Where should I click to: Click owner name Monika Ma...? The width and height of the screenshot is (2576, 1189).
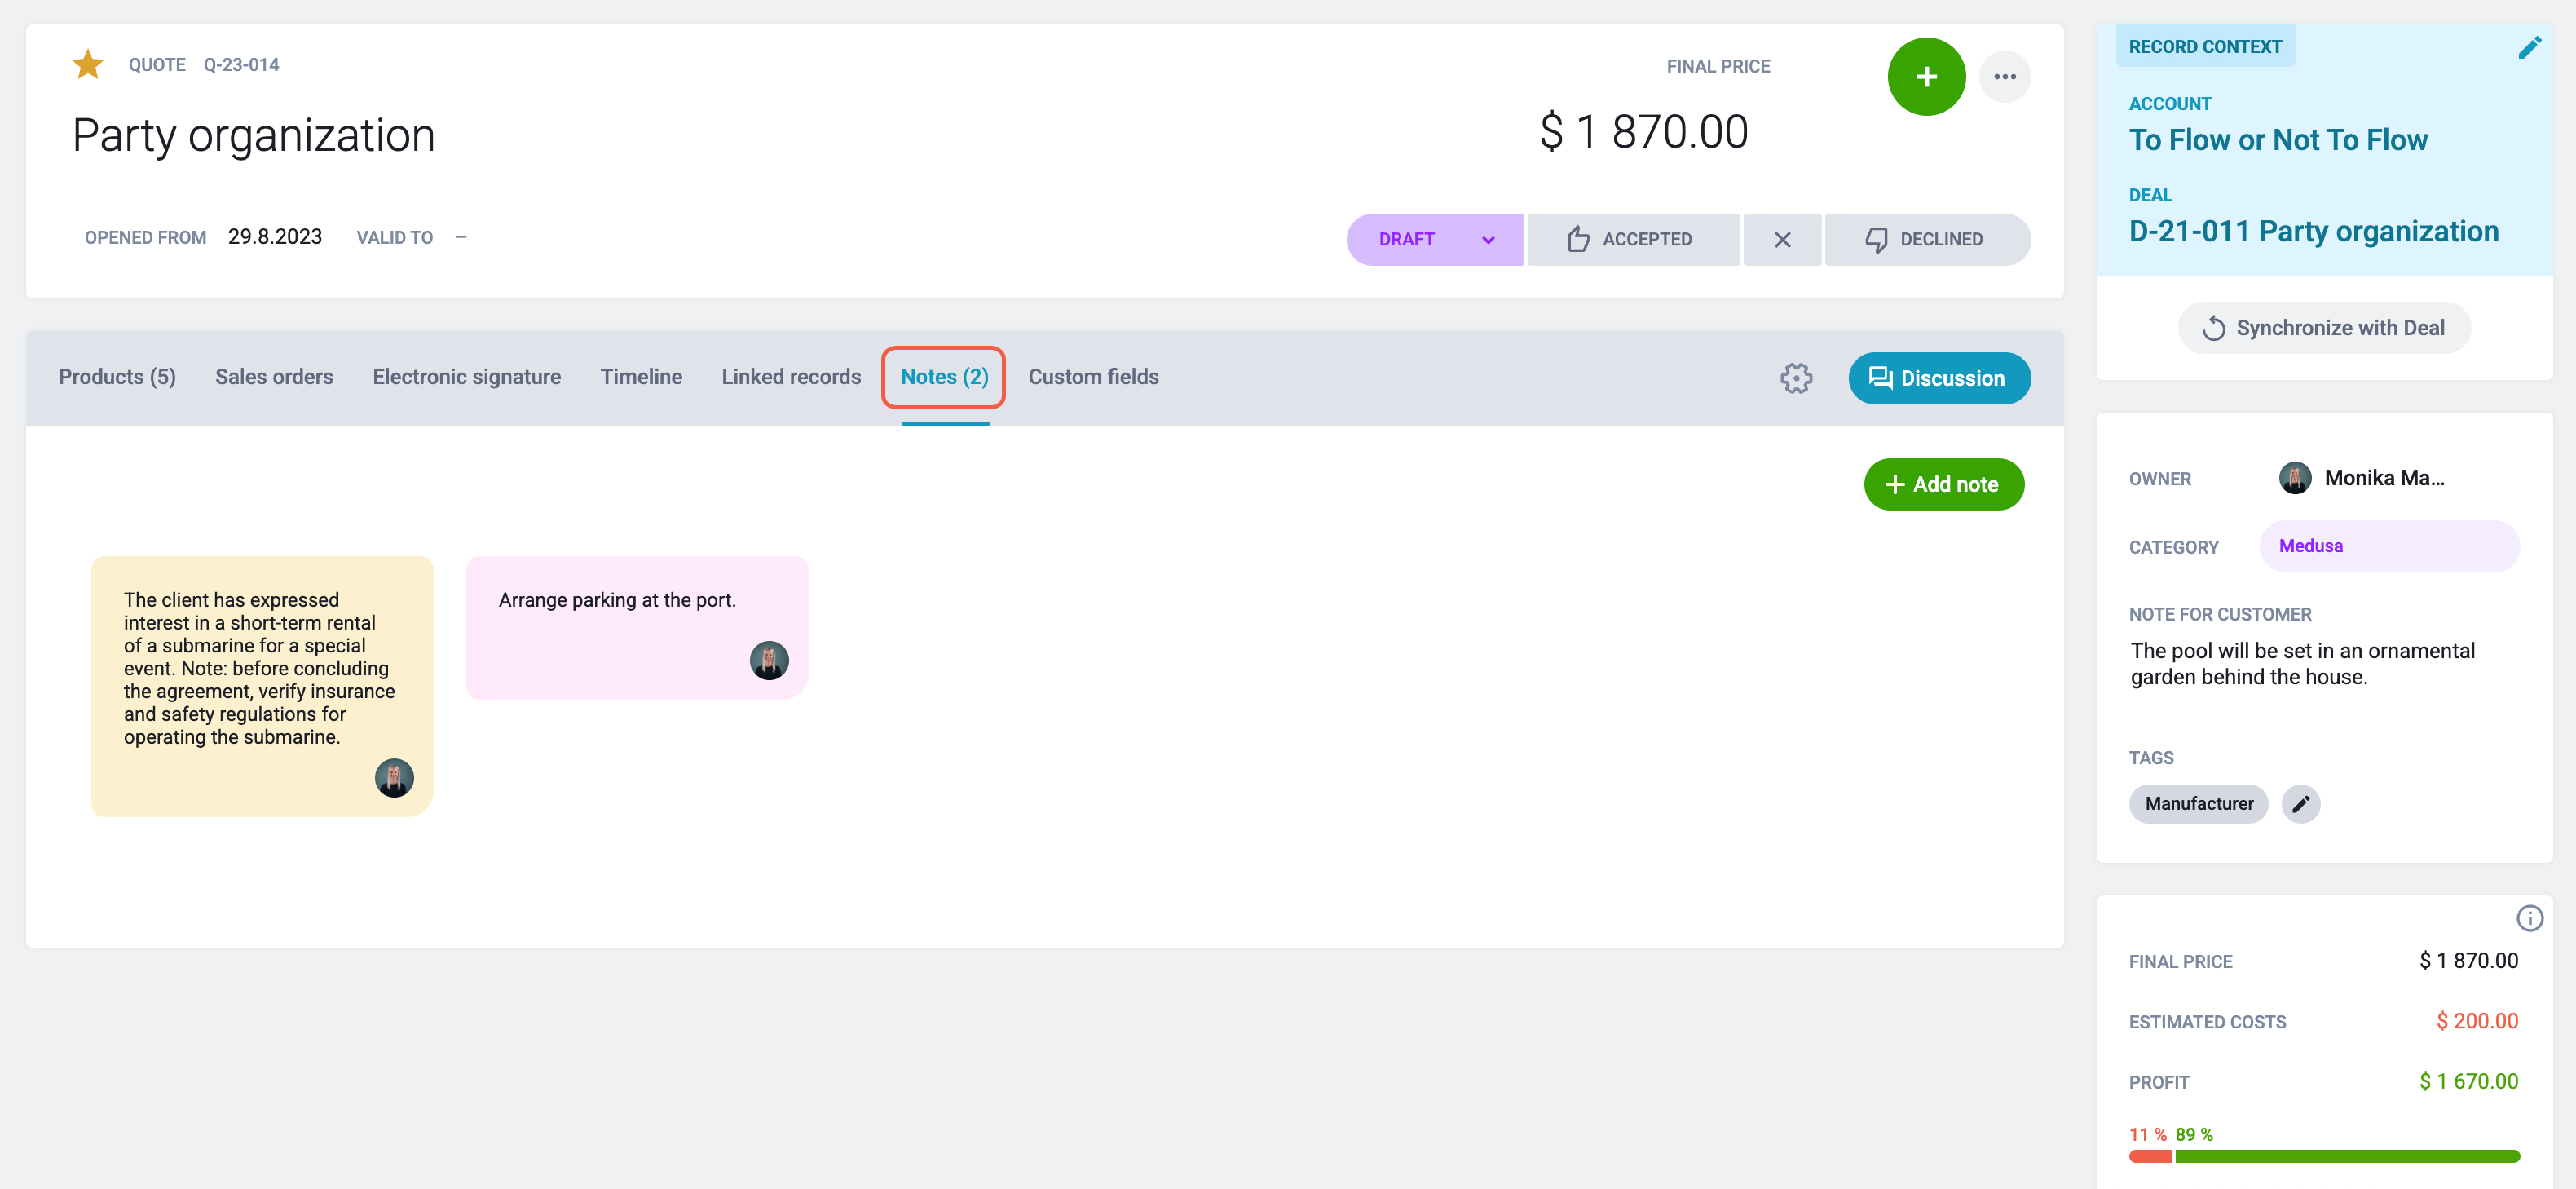(x=2384, y=478)
